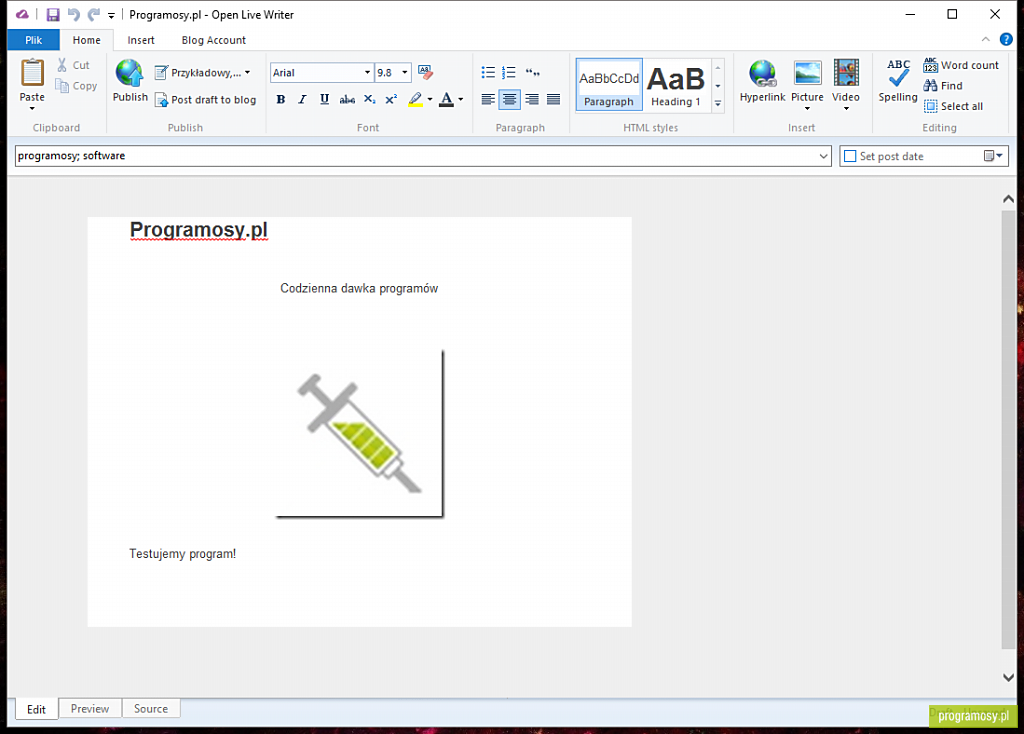Open the Picture dropdown arrow

click(807, 108)
